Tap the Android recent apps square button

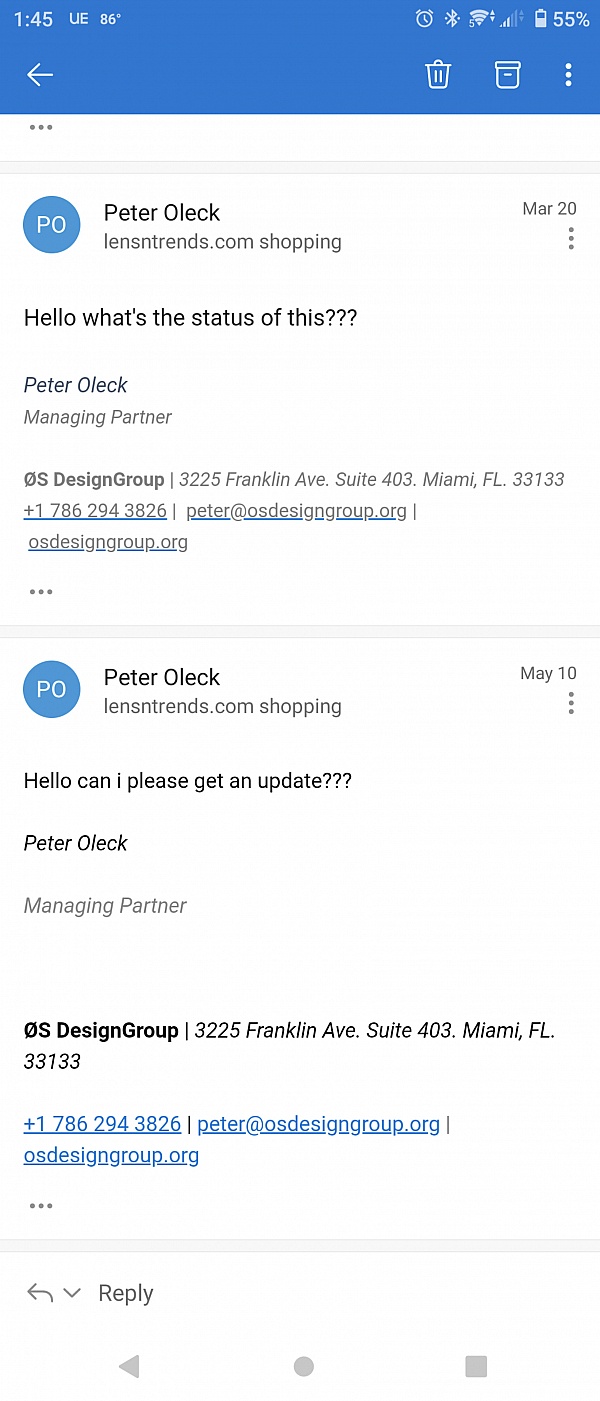click(476, 1366)
